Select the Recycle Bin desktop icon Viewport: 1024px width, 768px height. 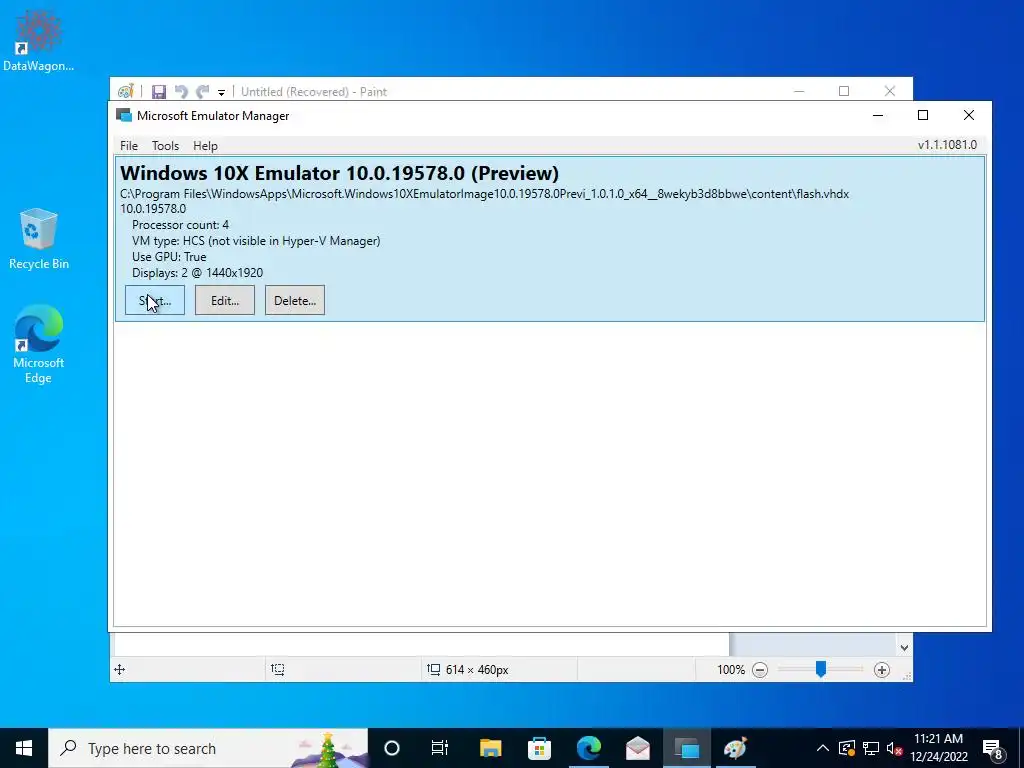coord(39,238)
